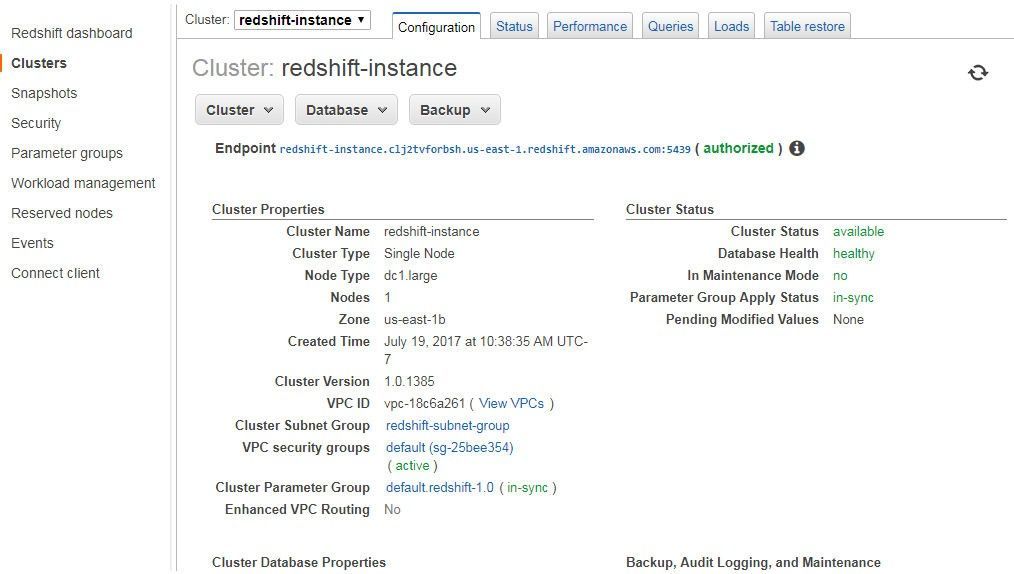The height and width of the screenshot is (574, 1014).
Task: Go to Redshift dashboard in sidebar
Action: point(72,33)
